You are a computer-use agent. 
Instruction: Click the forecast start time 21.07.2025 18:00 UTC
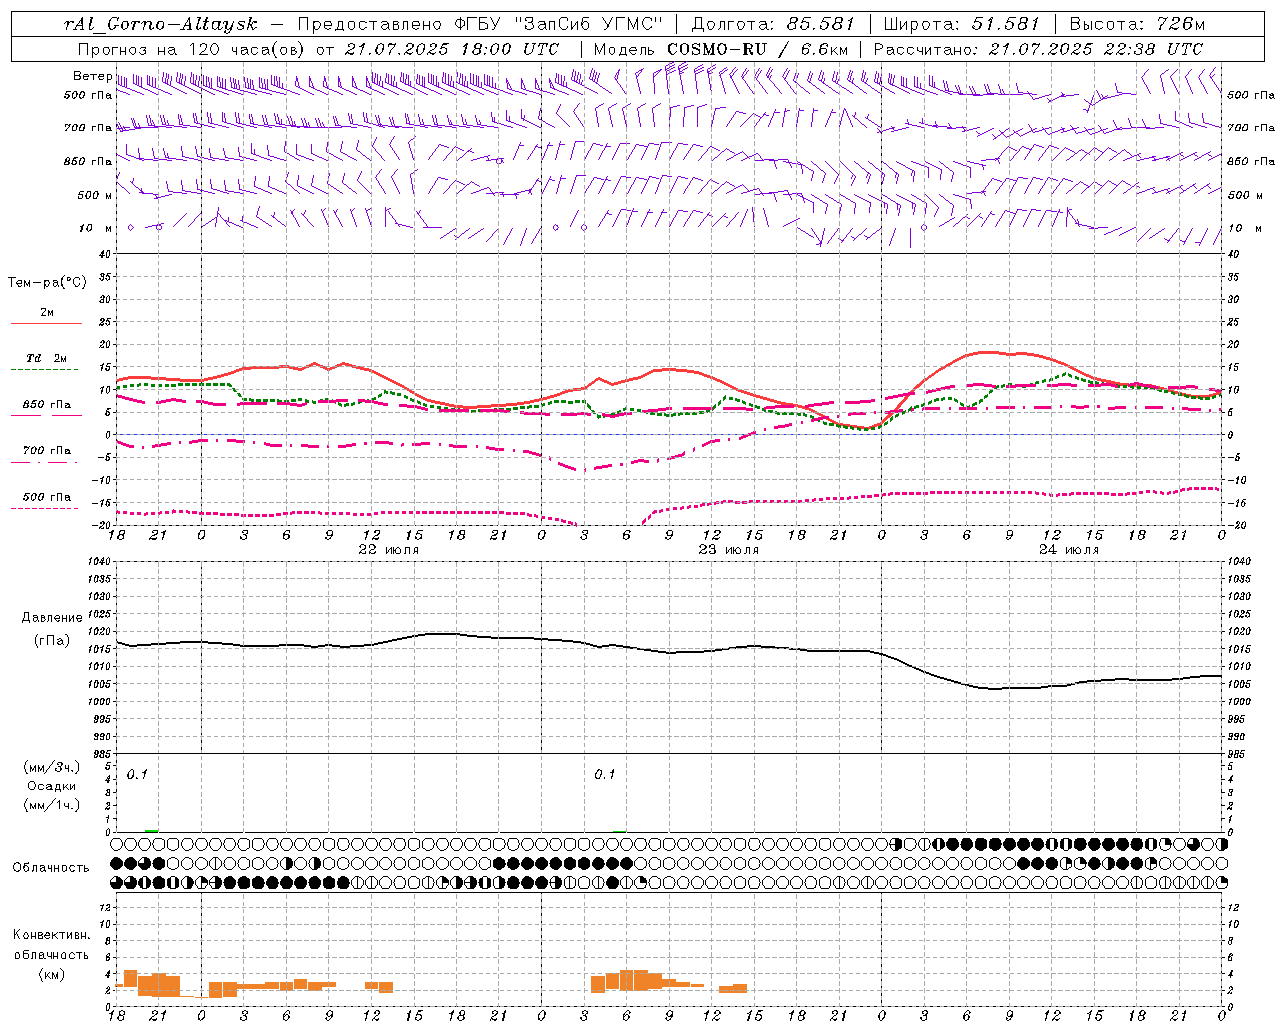pyautogui.click(x=451, y=49)
